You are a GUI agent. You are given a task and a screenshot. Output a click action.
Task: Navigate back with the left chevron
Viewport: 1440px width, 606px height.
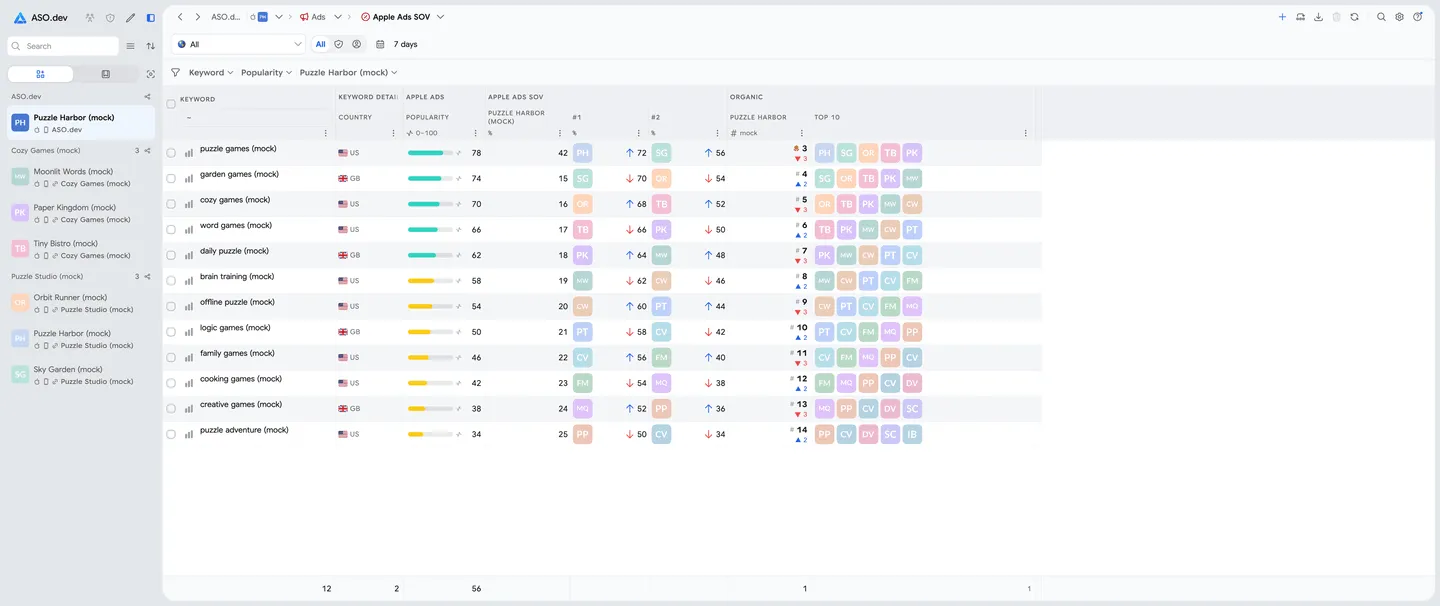[x=180, y=17]
